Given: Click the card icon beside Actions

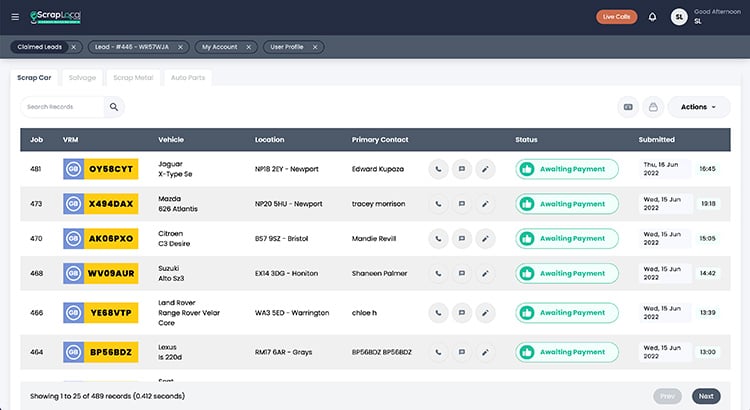Looking at the screenshot, I should [628, 107].
